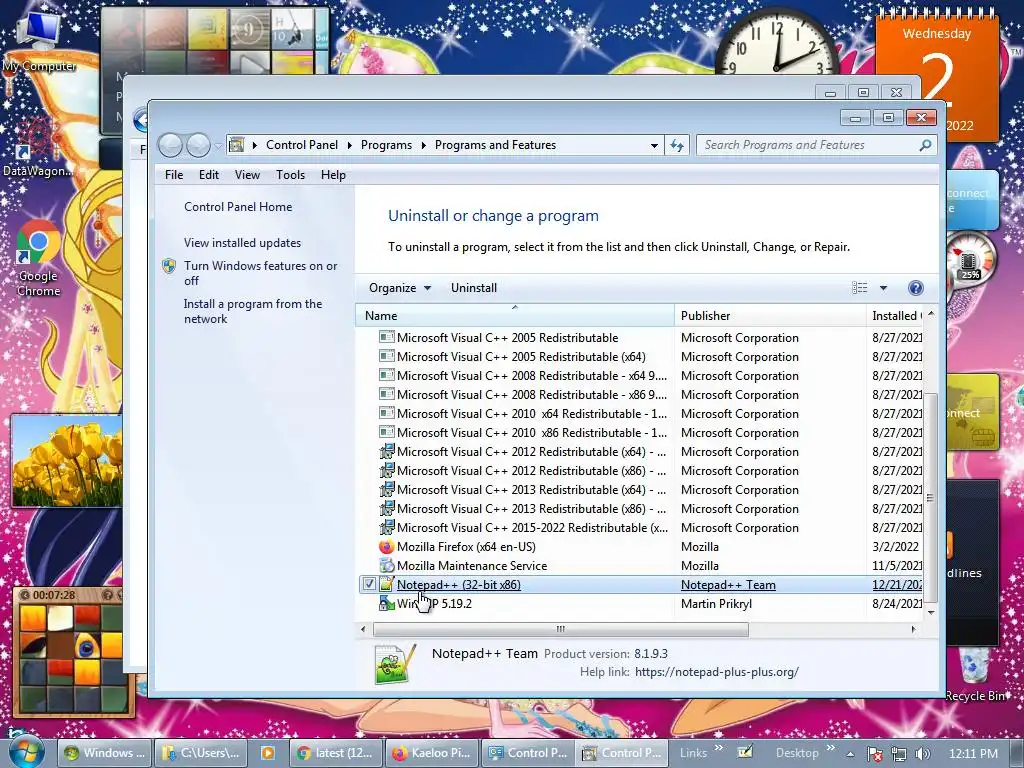
Task: Expand the arrow after Programs in breadcrumb
Action: pos(423,145)
